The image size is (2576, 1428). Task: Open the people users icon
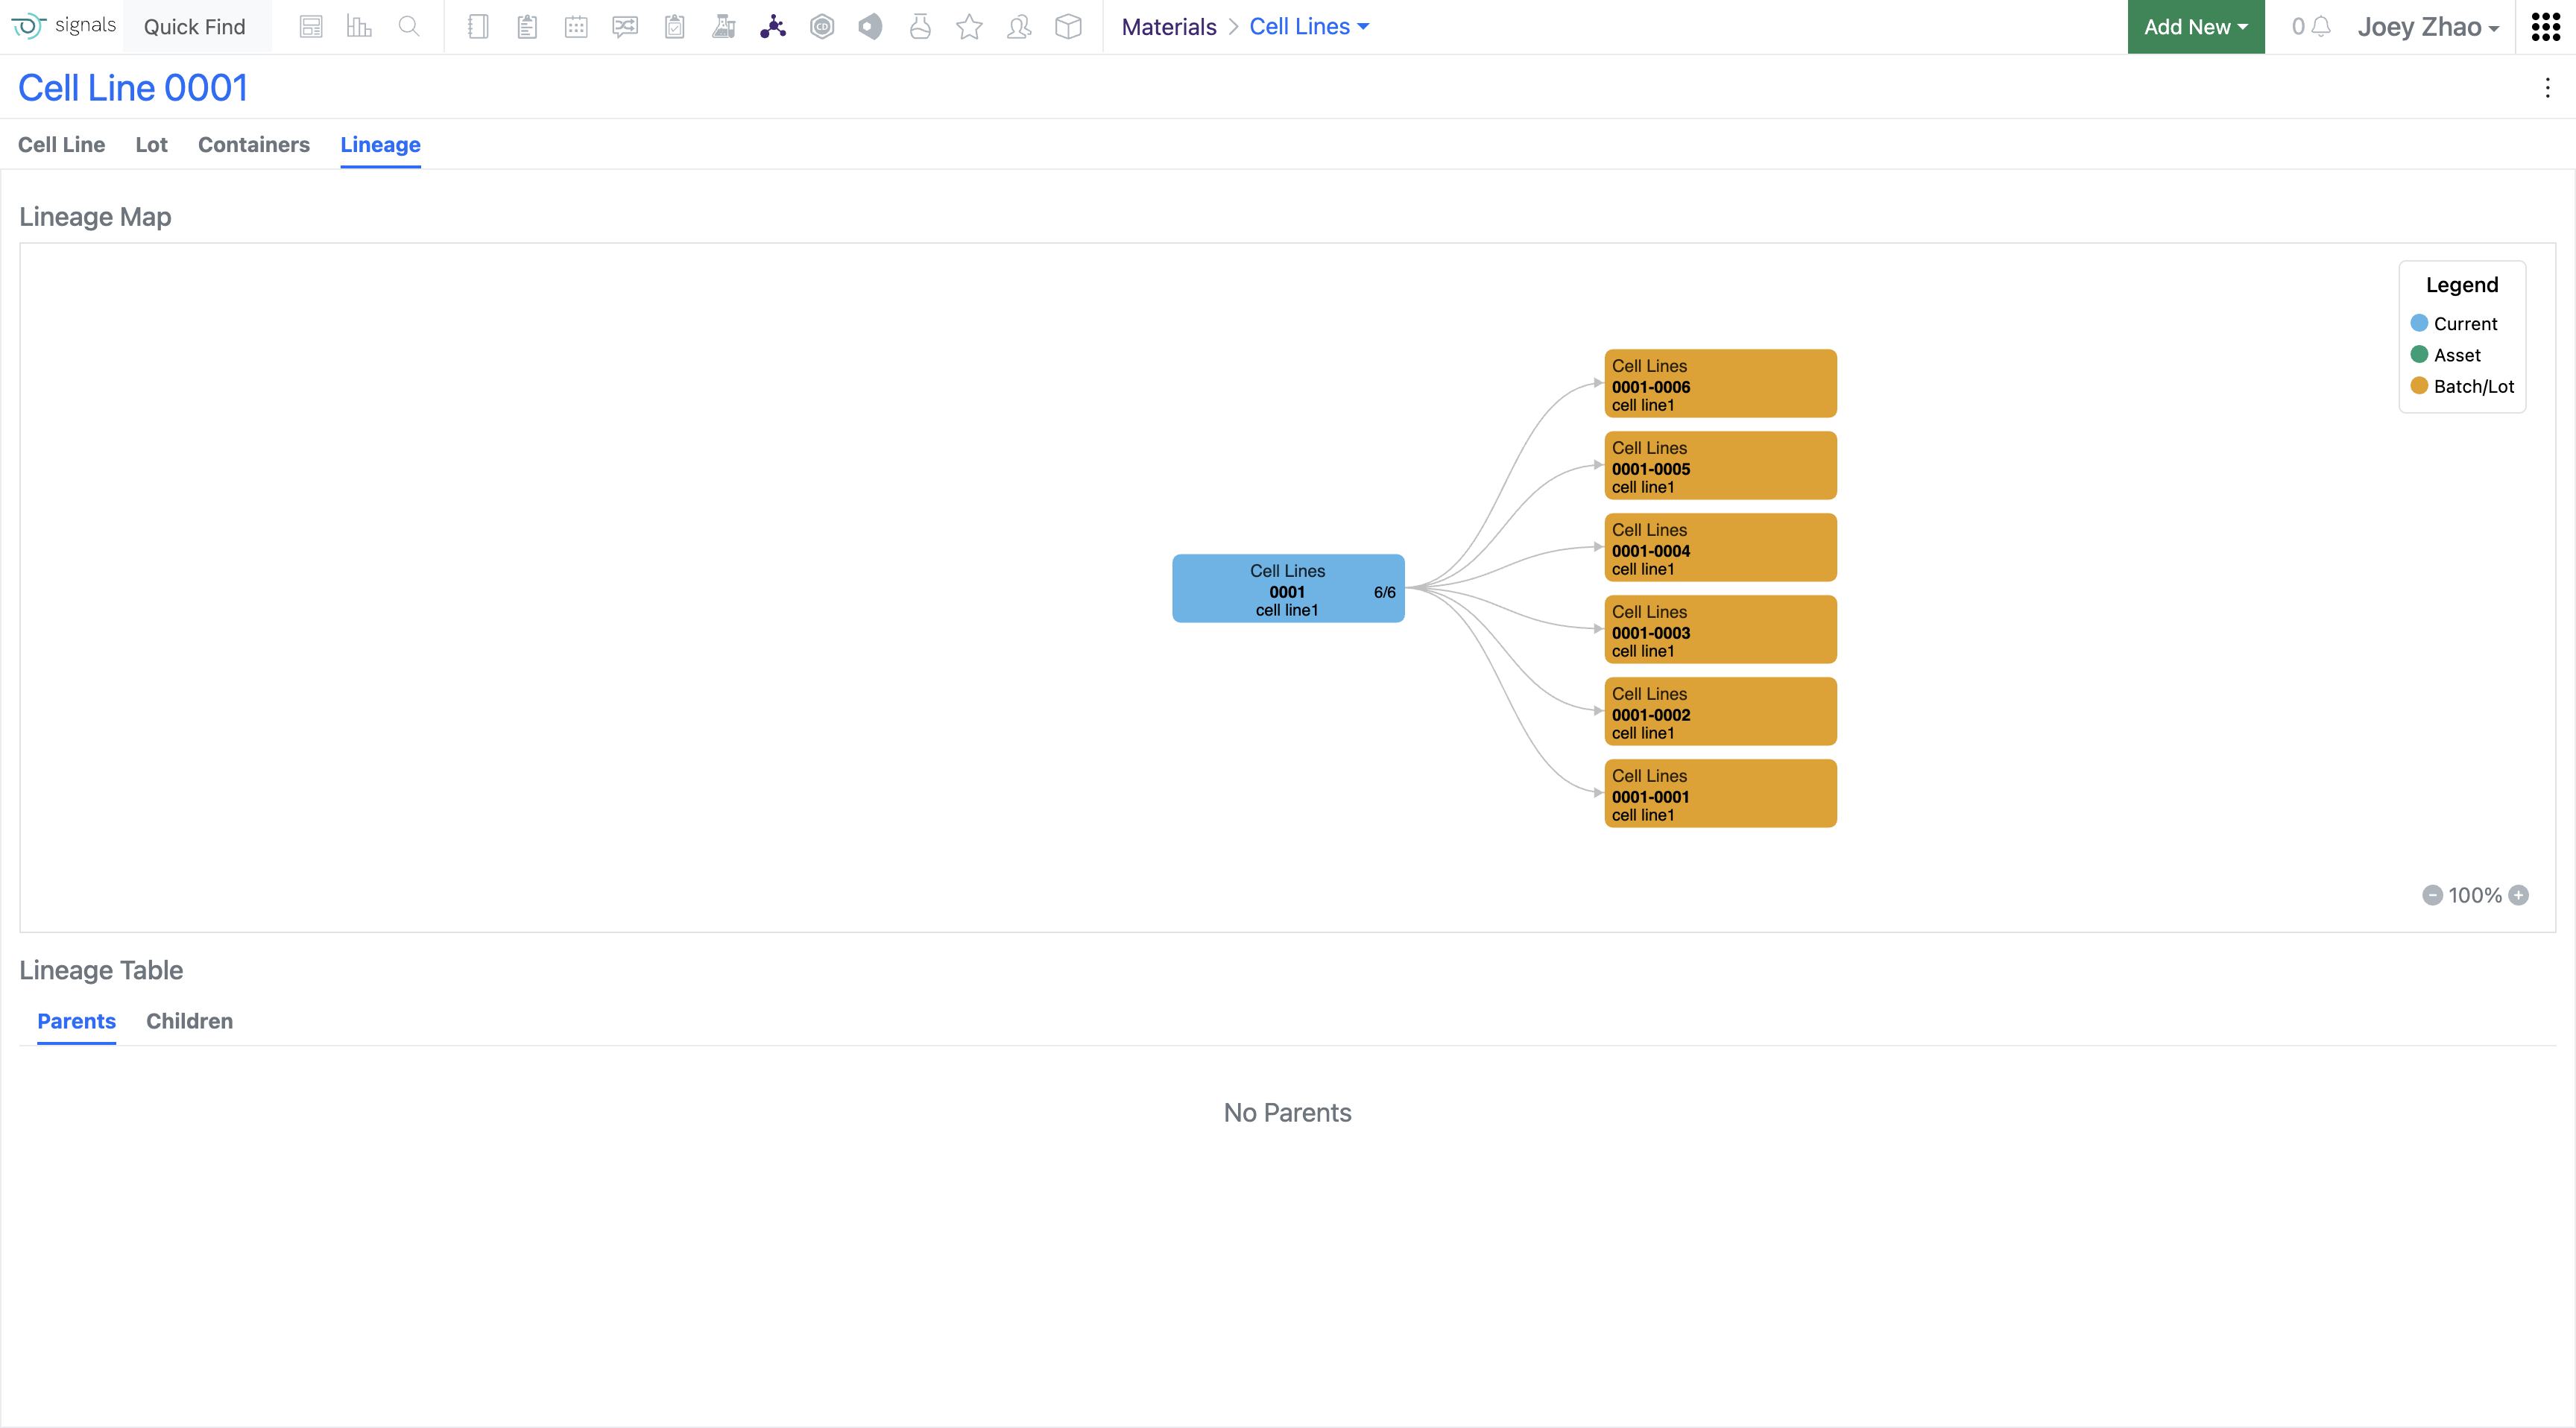(1019, 27)
